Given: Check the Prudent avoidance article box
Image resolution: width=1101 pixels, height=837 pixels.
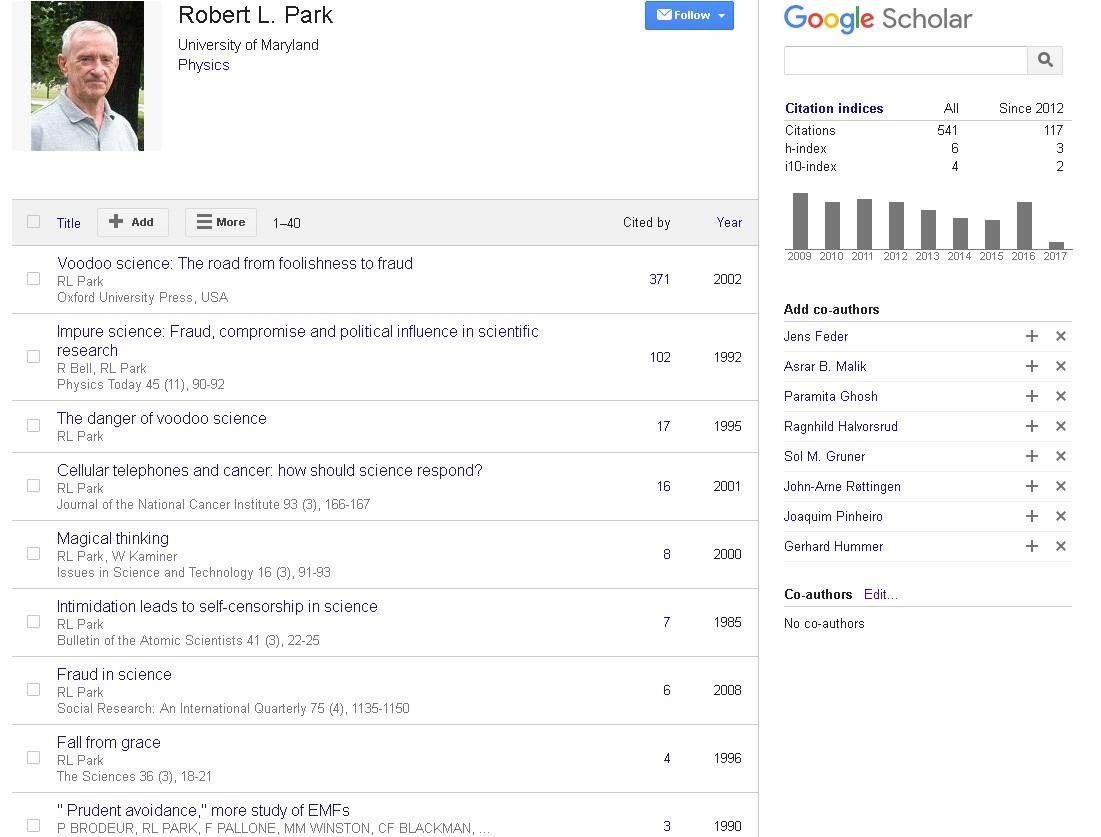Looking at the screenshot, I should coord(33,826).
